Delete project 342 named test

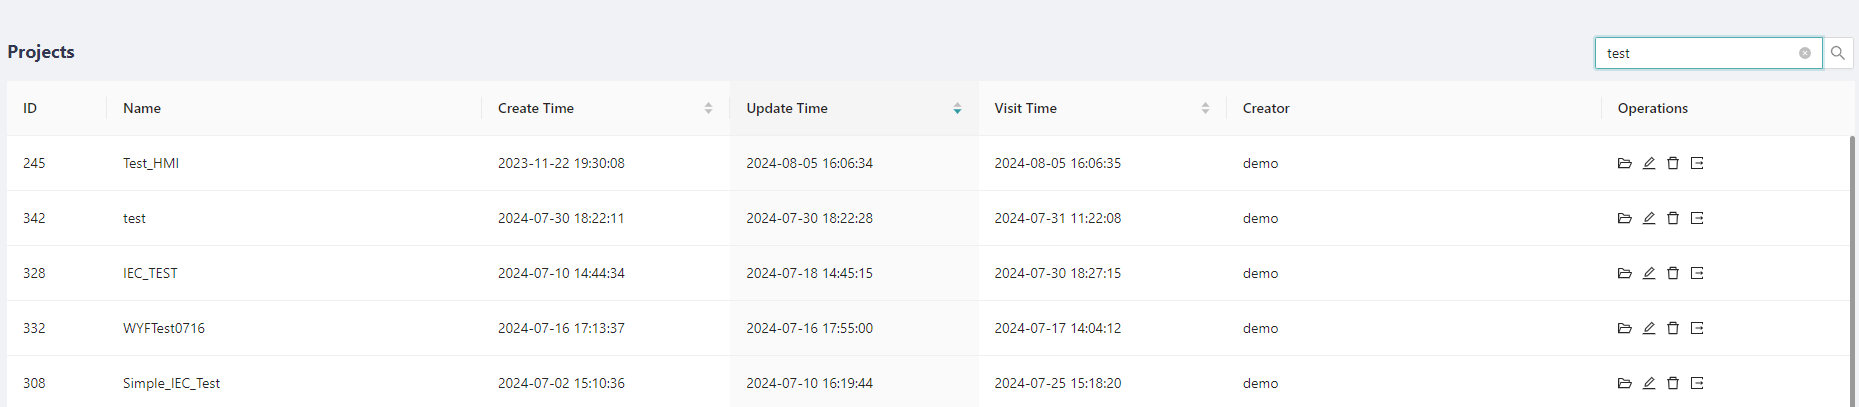1673,218
